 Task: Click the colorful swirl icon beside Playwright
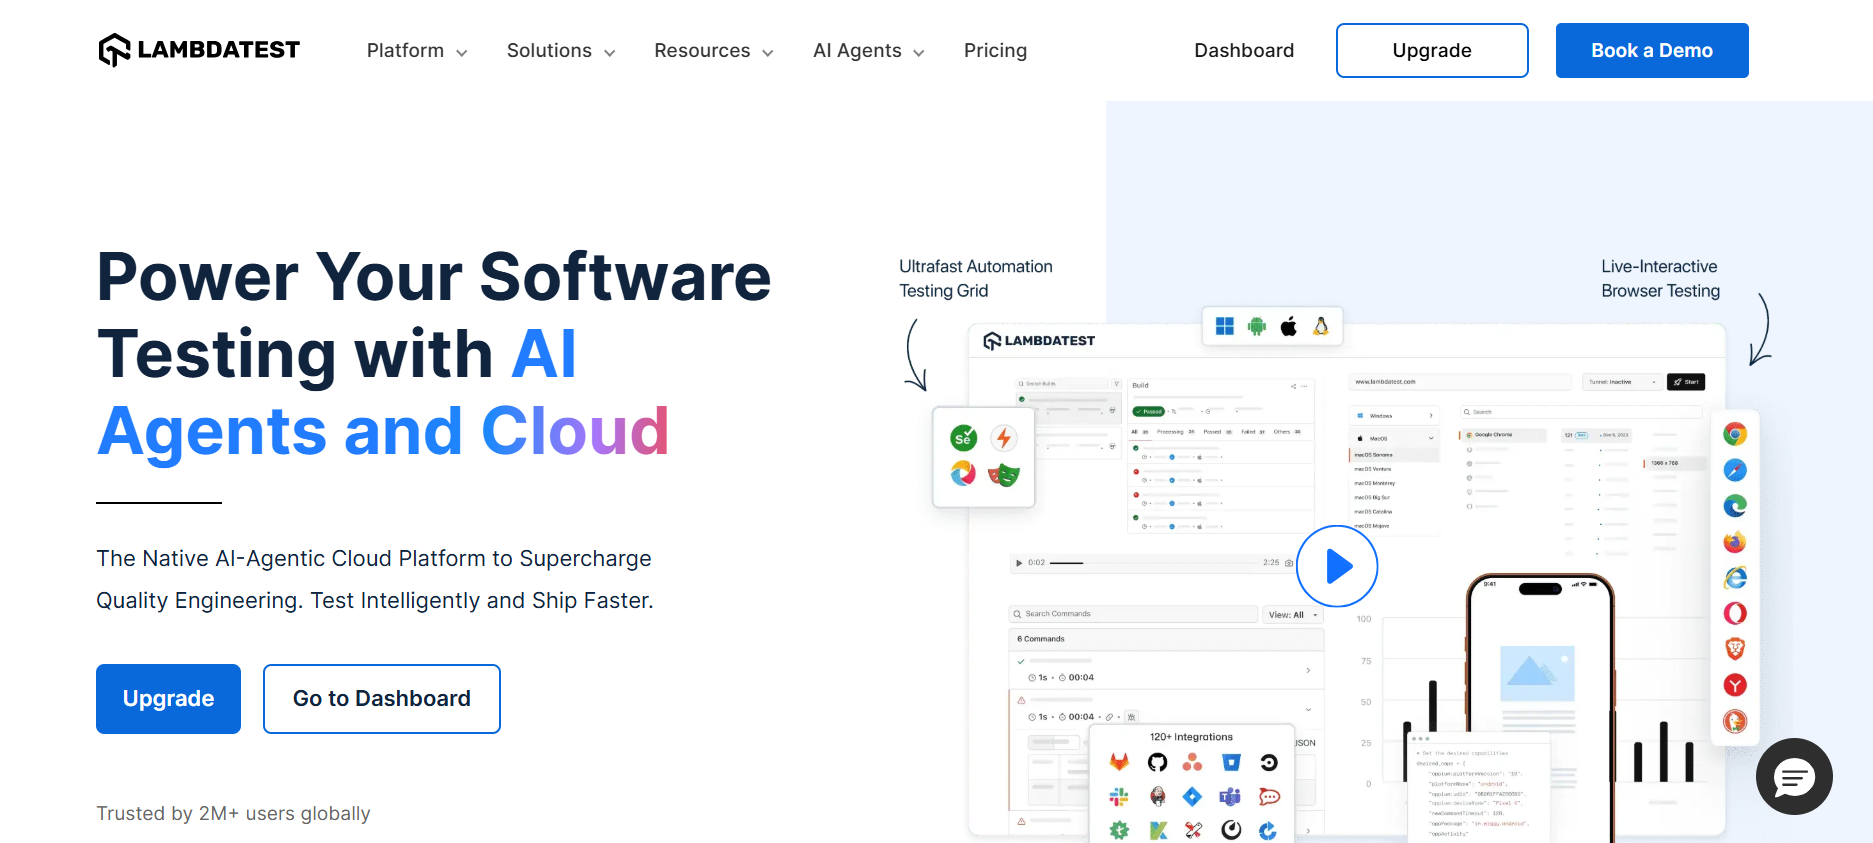(963, 473)
